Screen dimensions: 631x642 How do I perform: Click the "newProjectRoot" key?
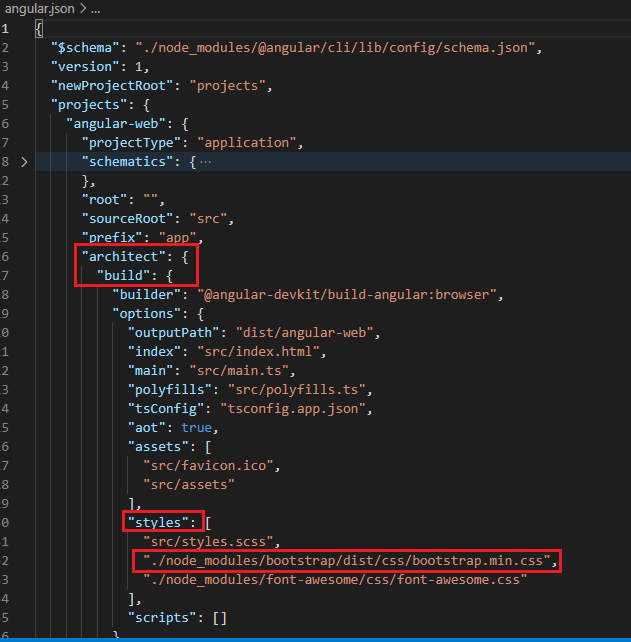(112, 86)
